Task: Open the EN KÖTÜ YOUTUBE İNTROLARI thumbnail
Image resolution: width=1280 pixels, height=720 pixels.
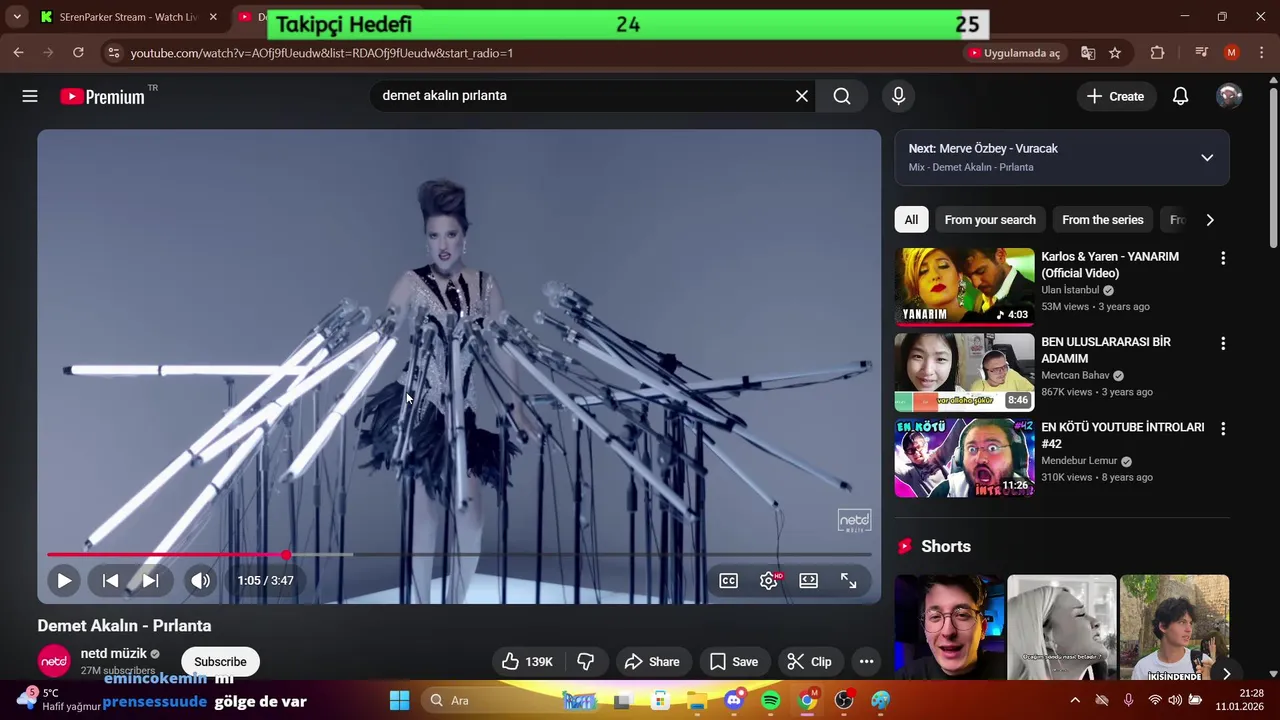Action: [x=964, y=457]
